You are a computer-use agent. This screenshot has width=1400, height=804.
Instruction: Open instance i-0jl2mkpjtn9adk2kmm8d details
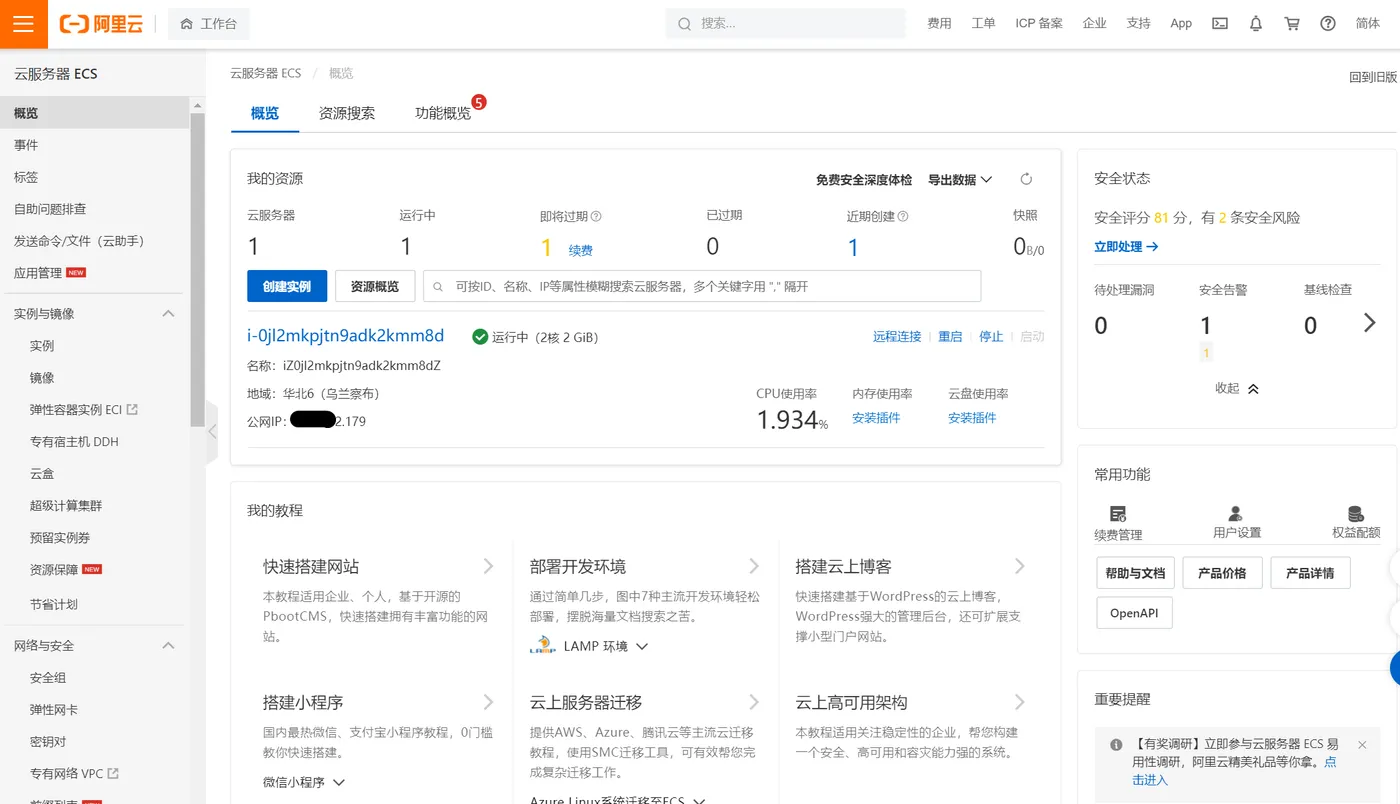click(345, 336)
